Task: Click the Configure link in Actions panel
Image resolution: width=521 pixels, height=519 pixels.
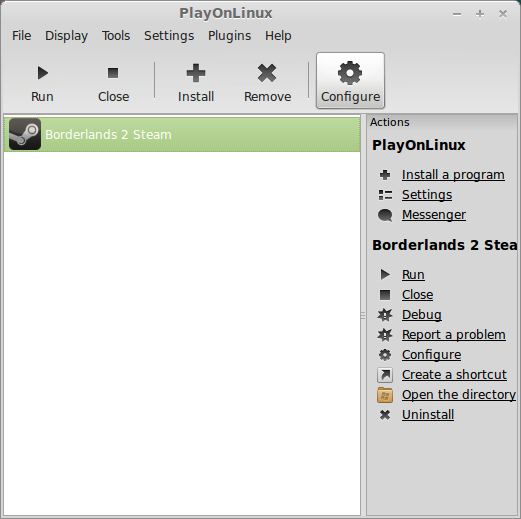Action: tap(431, 355)
